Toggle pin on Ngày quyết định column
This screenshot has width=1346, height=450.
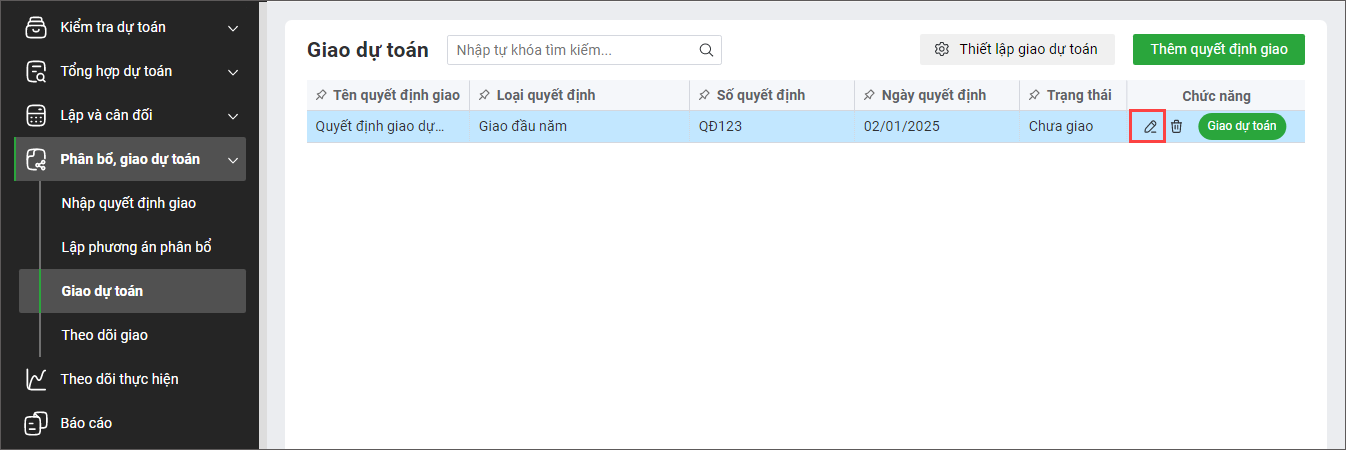(x=869, y=96)
